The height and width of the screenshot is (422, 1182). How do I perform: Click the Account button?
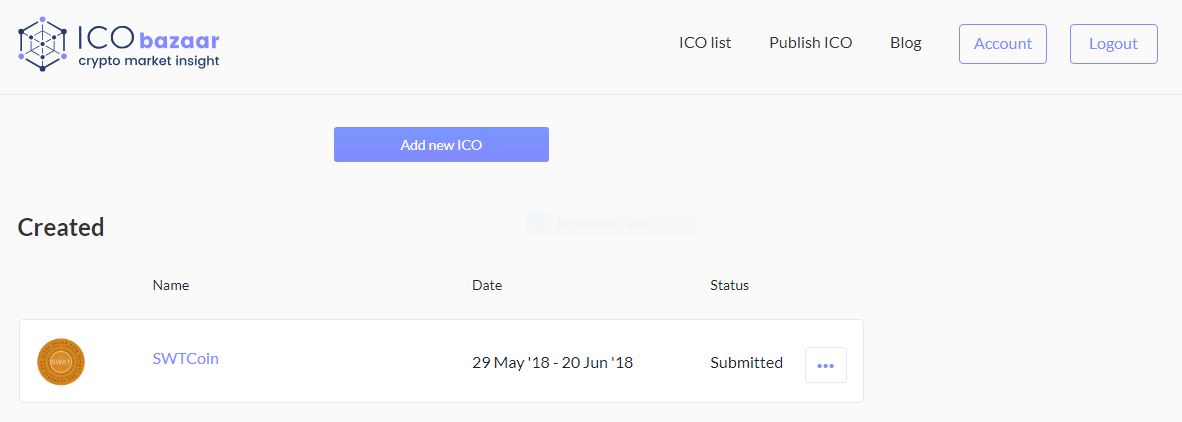point(1003,44)
